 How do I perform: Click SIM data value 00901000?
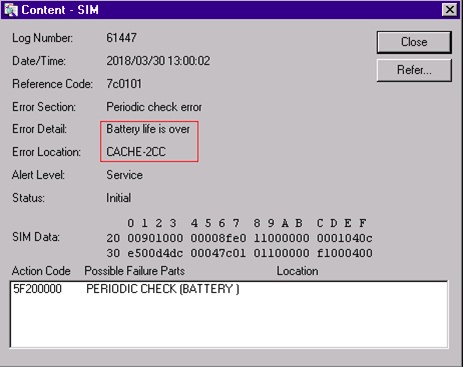(155, 238)
